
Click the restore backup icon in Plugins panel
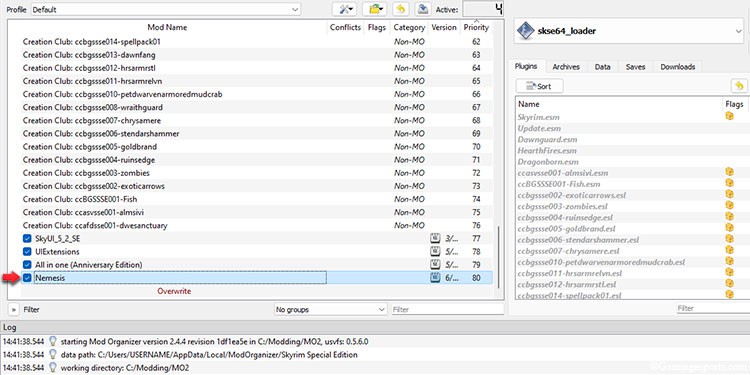(x=739, y=86)
